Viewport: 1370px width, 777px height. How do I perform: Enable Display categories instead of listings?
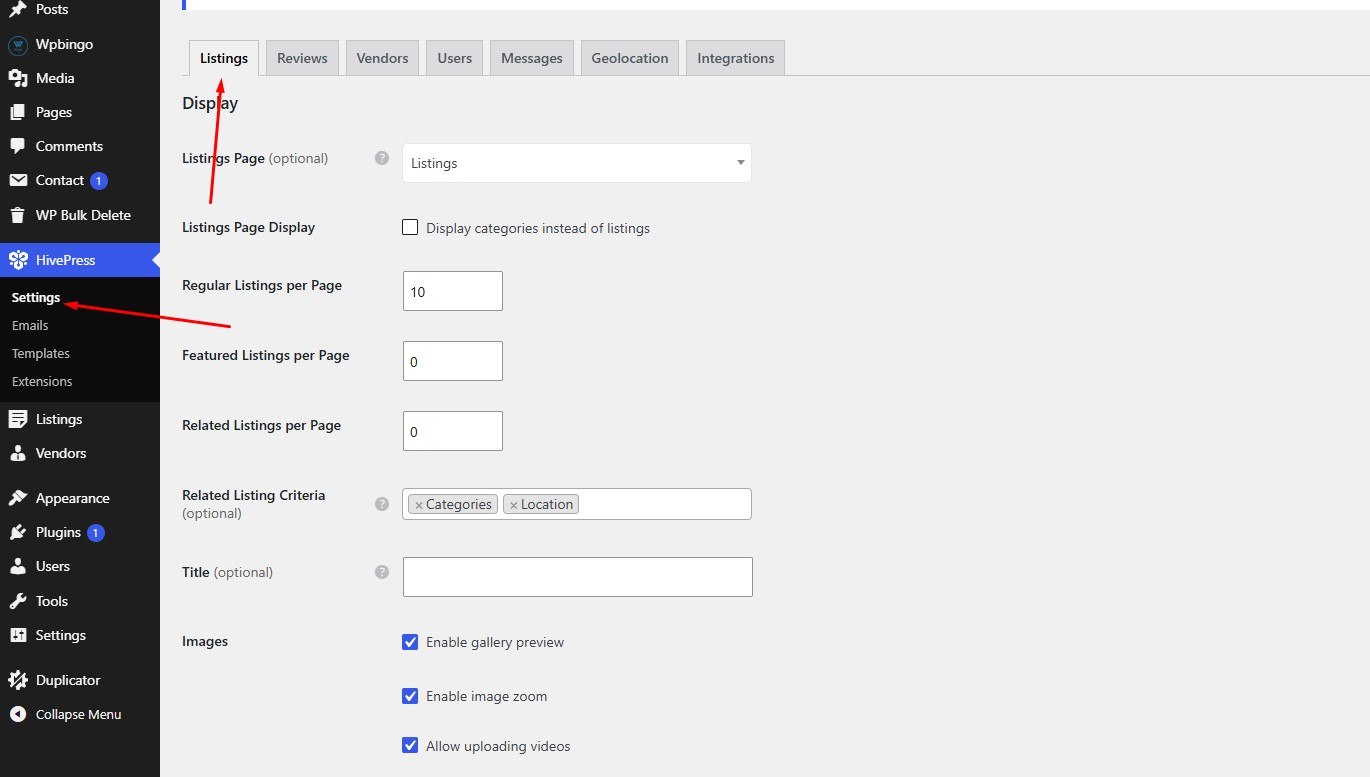[x=410, y=227]
